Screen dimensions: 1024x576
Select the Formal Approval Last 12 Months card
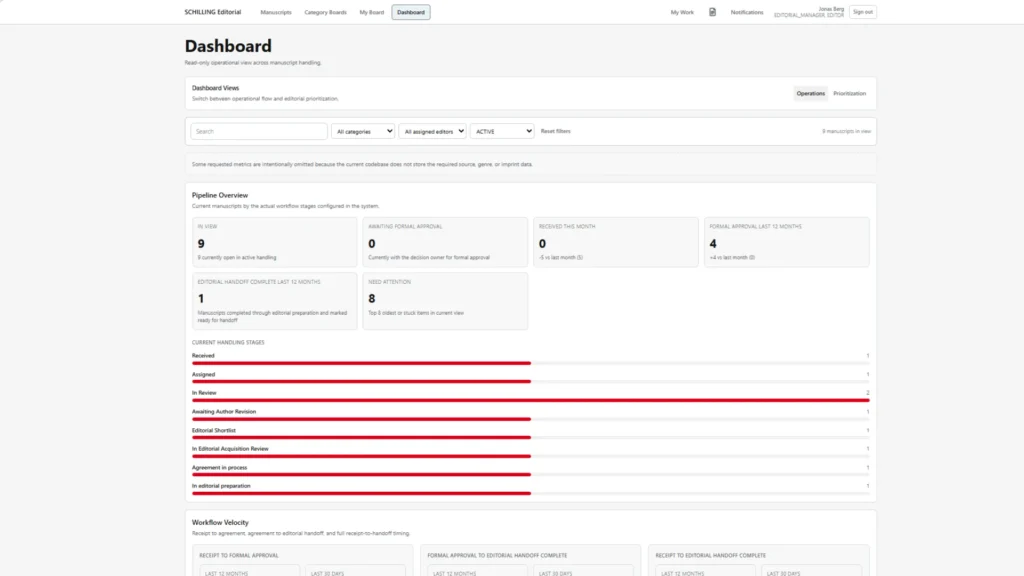pyautogui.click(x=786, y=242)
